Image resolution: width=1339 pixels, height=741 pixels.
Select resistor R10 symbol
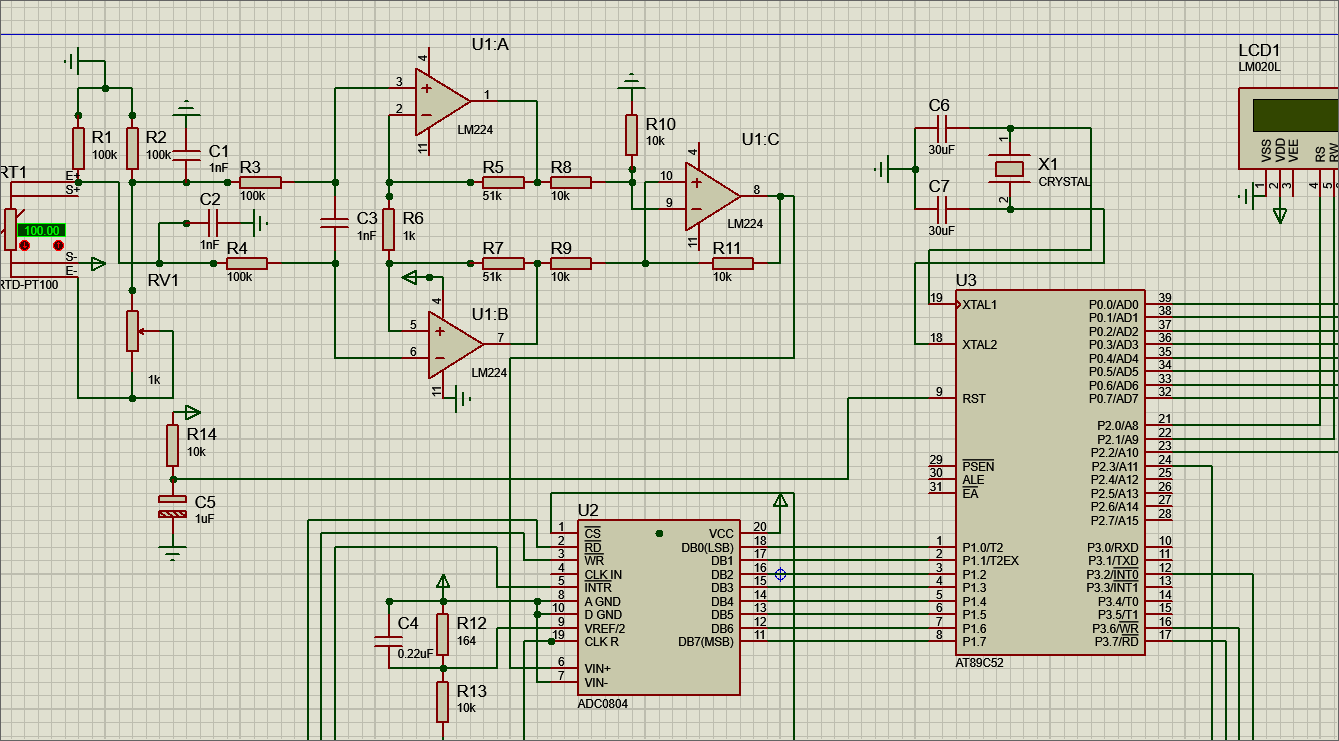632,134
